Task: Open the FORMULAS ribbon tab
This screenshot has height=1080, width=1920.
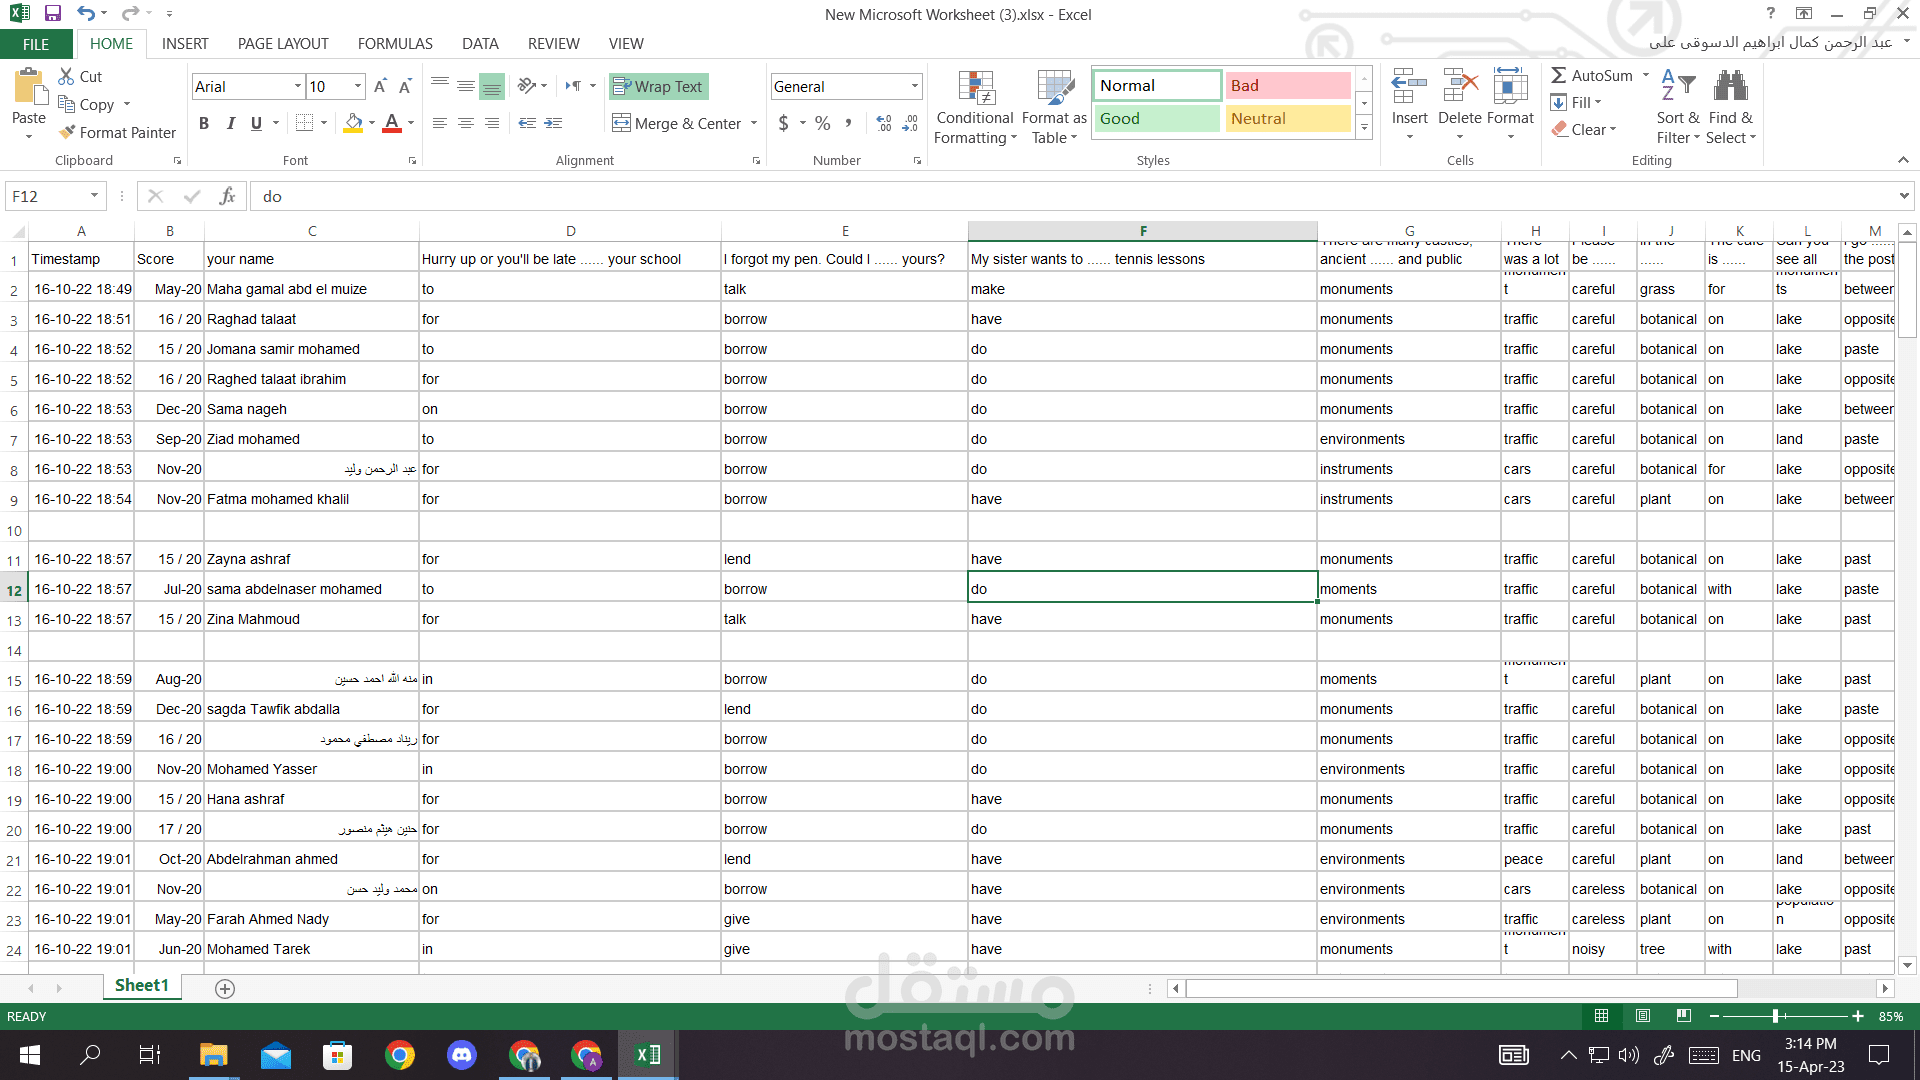Action: point(395,44)
